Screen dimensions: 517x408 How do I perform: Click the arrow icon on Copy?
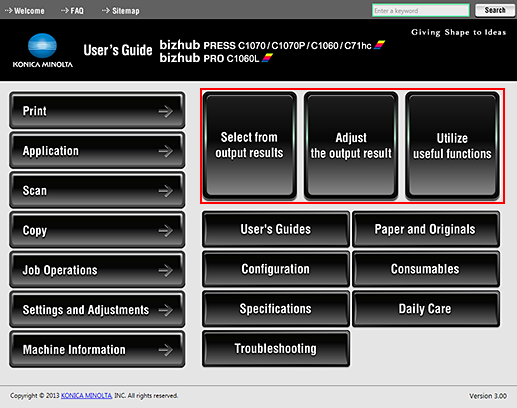point(166,231)
